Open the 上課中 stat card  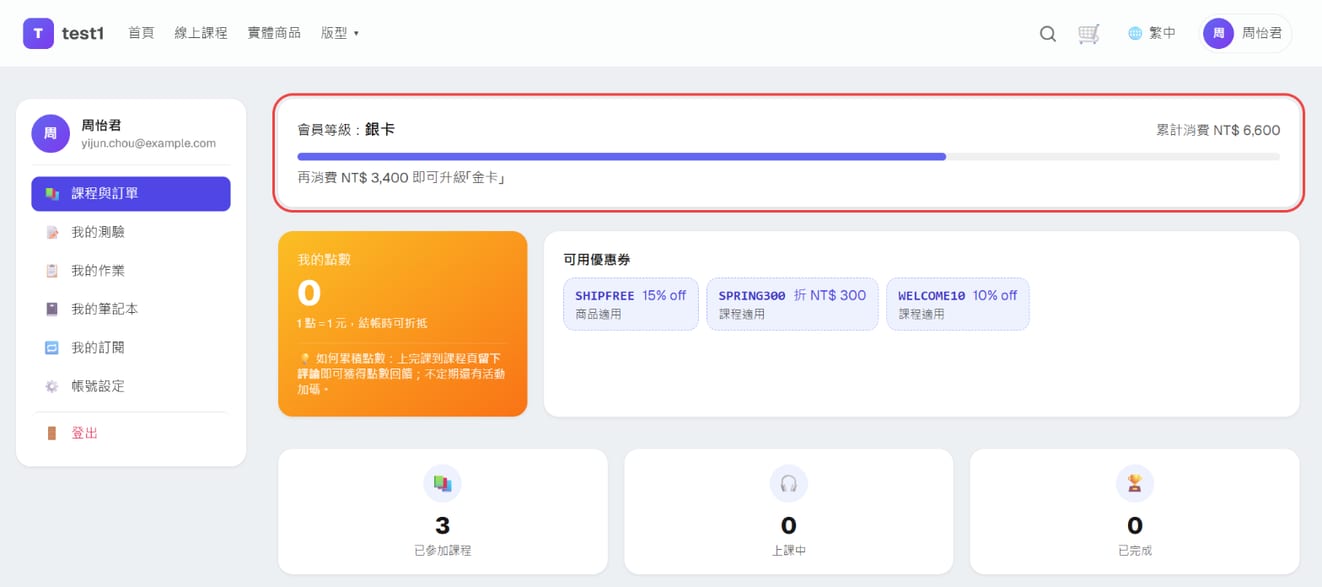pos(789,512)
